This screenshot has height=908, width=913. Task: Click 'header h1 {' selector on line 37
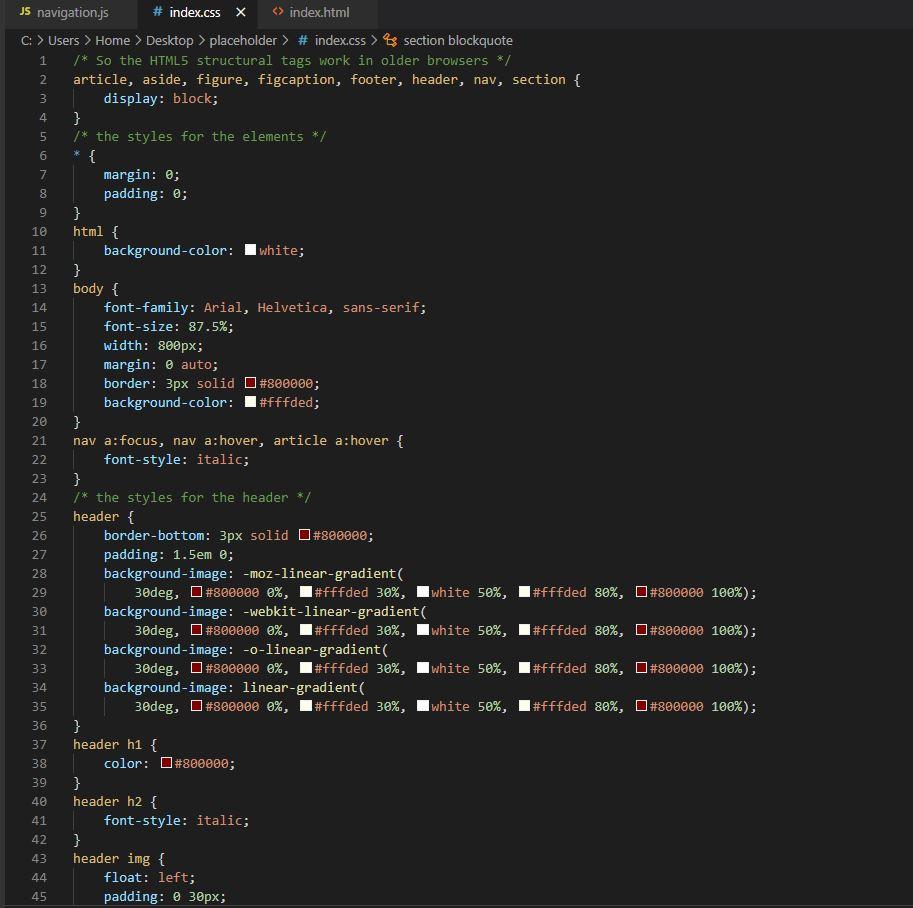click(115, 744)
